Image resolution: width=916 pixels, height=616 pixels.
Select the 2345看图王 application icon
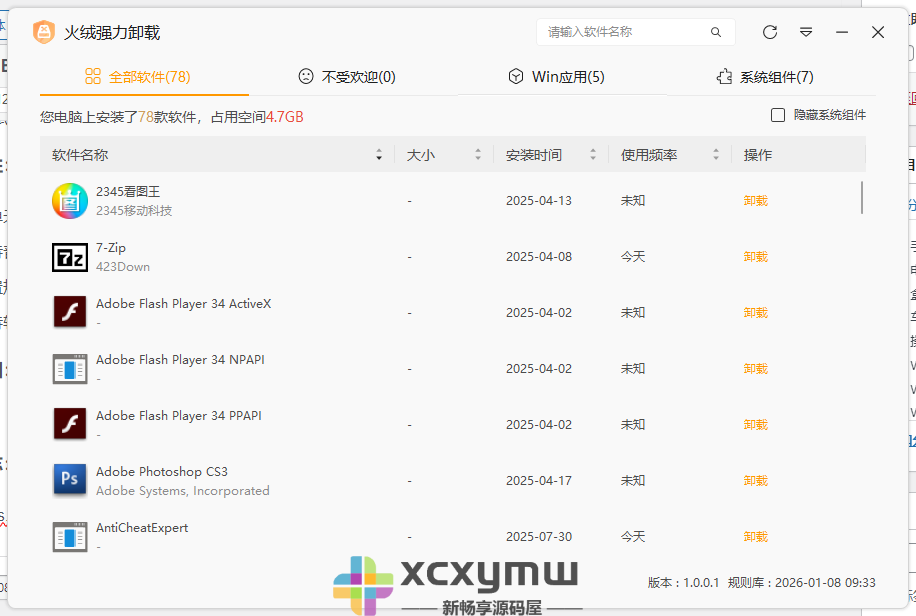69,200
